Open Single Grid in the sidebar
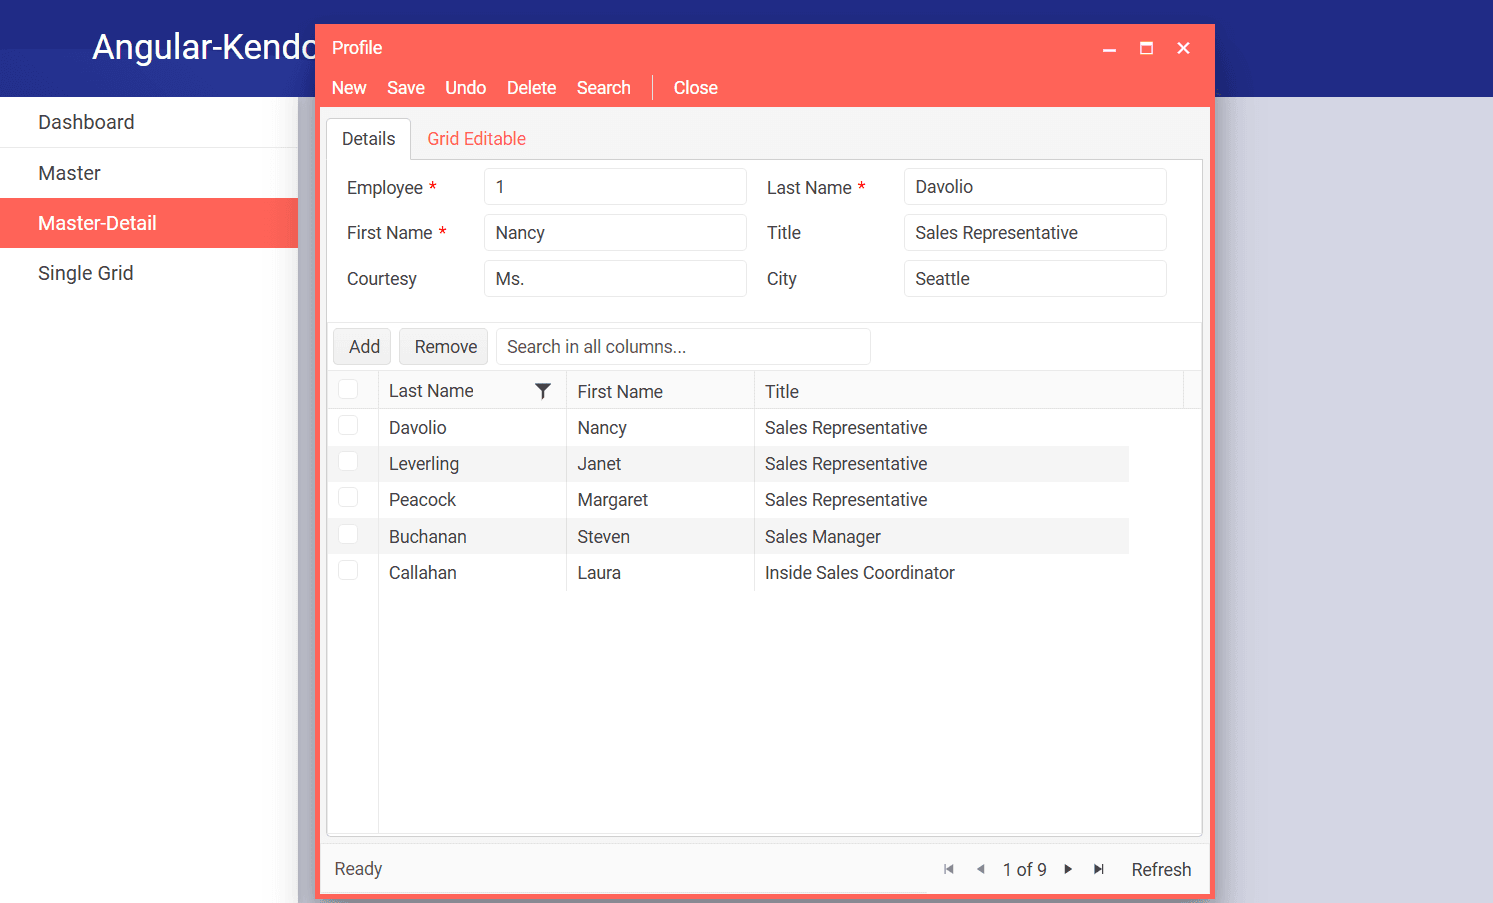The image size is (1493, 903). 149,273
